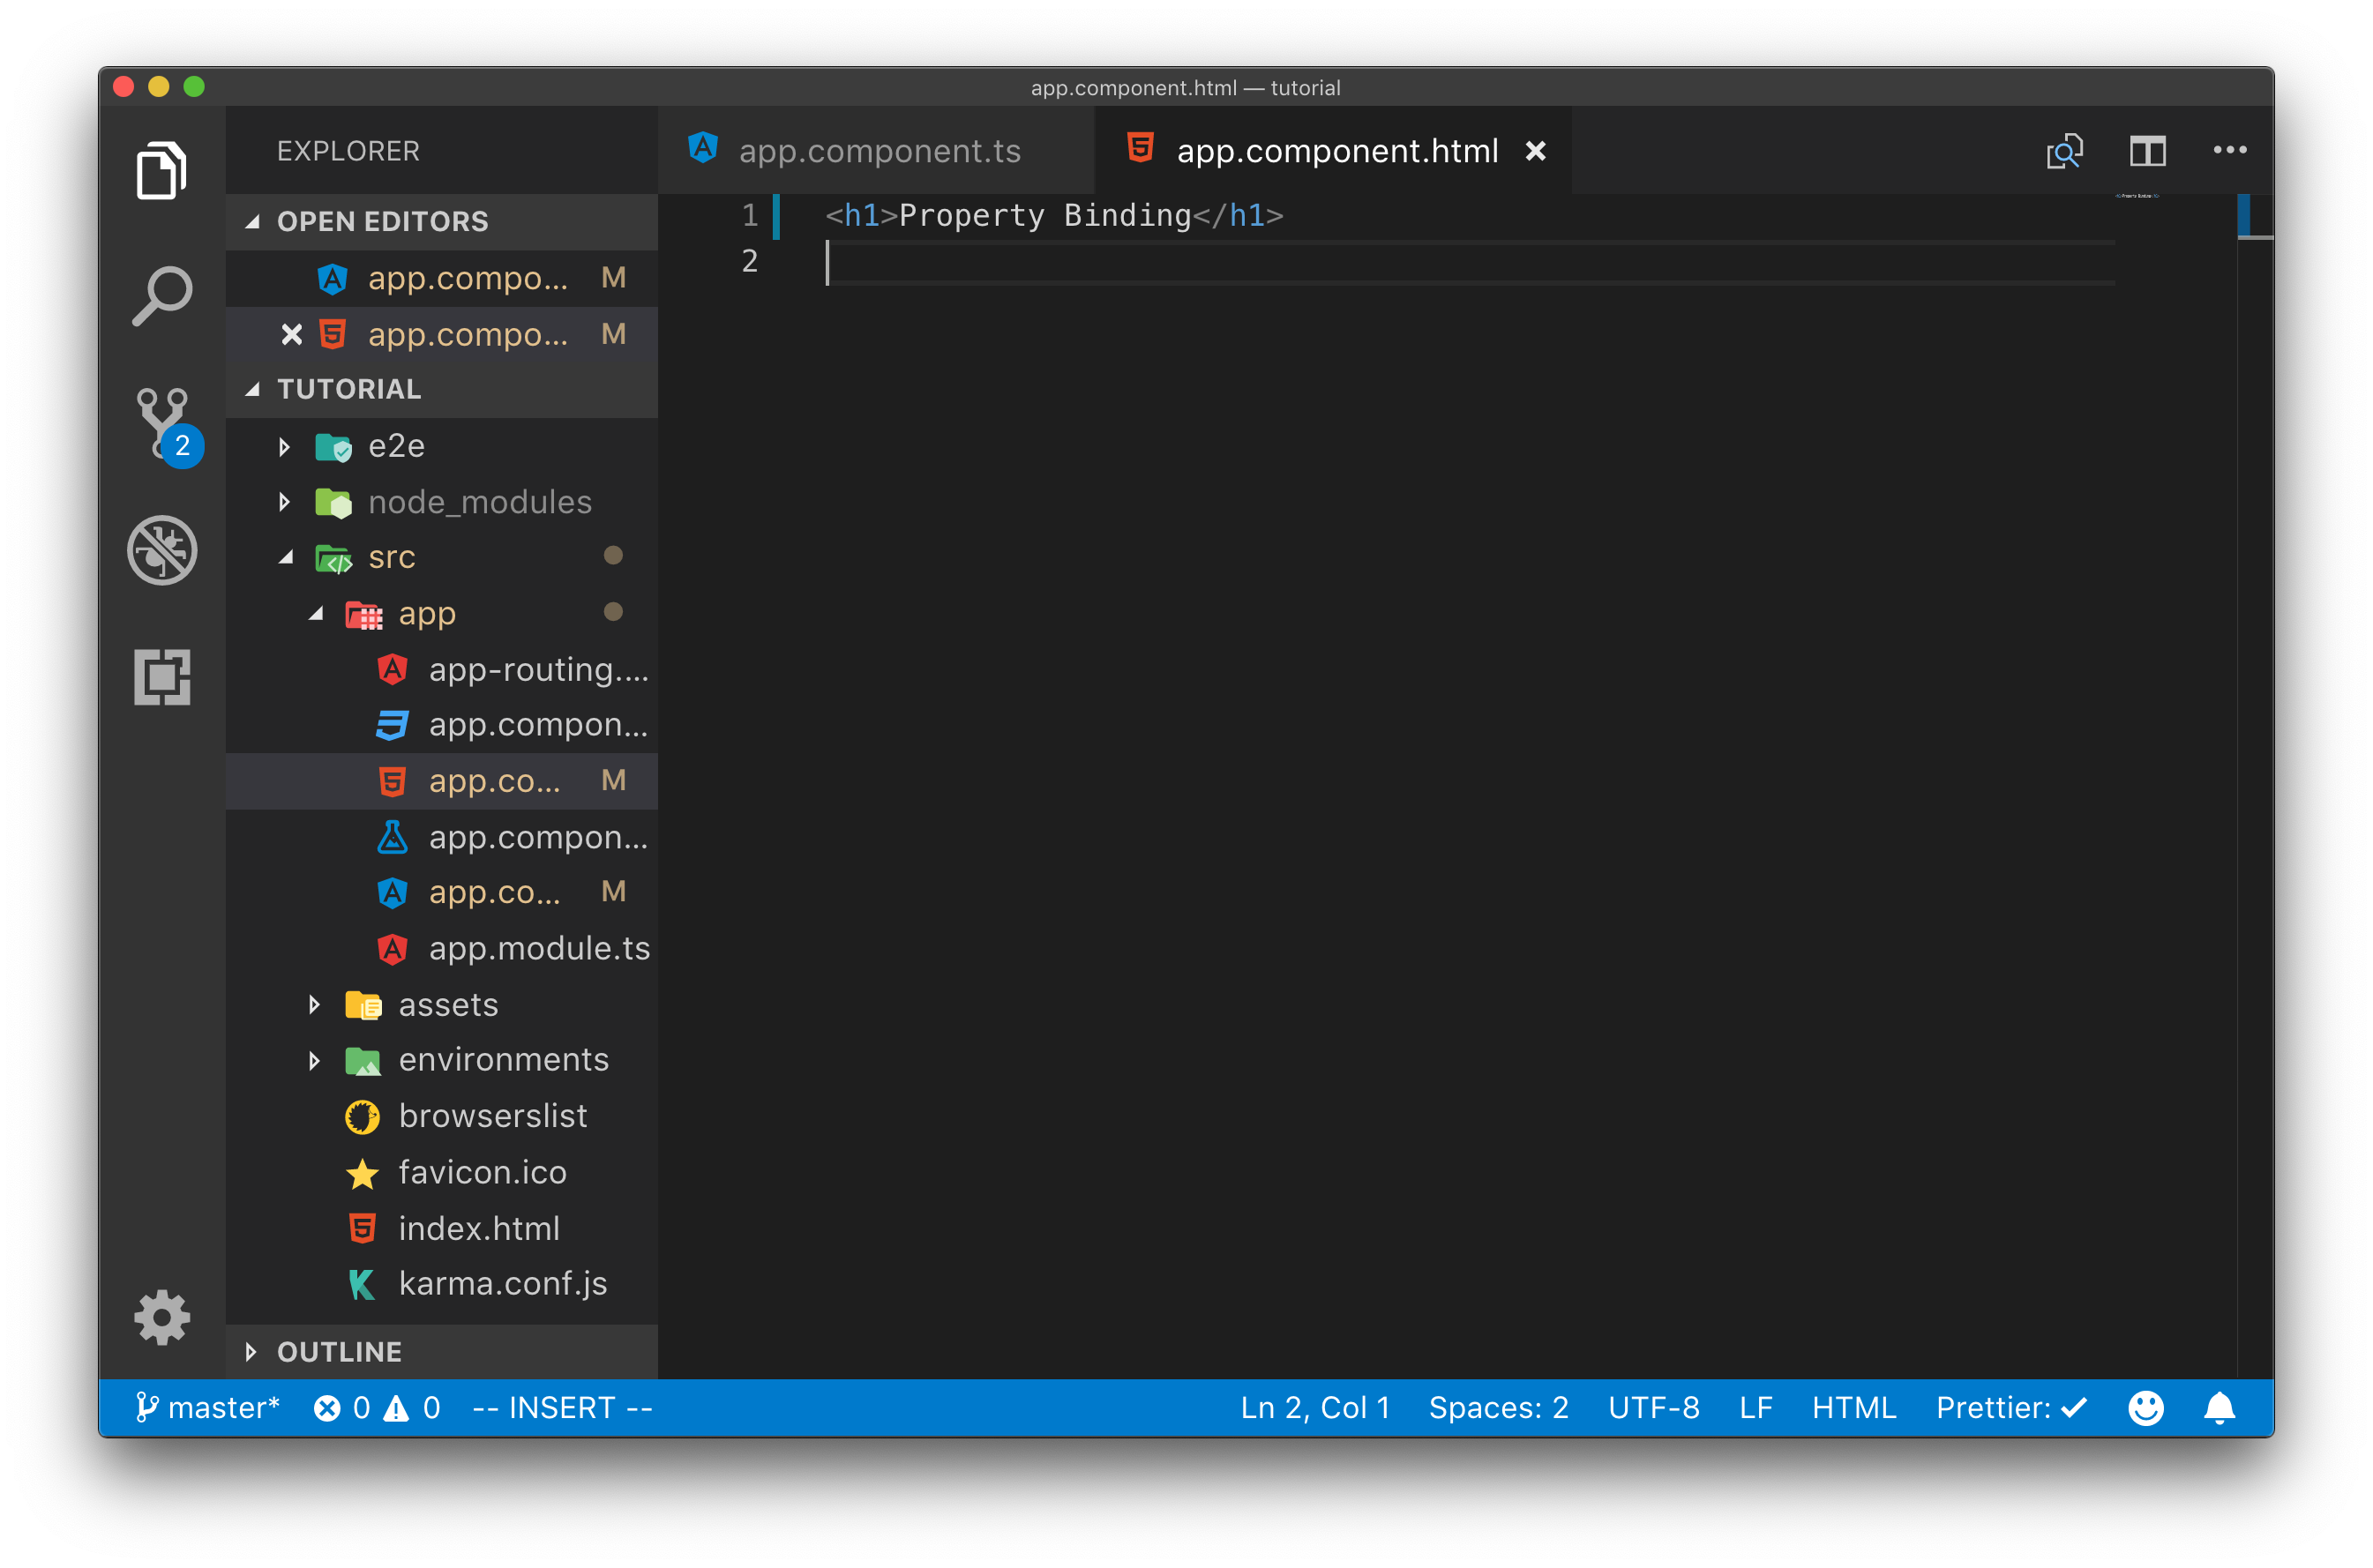This screenshot has height=1568, width=2373.
Task: Select the app.component.html tab
Action: pyautogui.click(x=1333, y=151)
